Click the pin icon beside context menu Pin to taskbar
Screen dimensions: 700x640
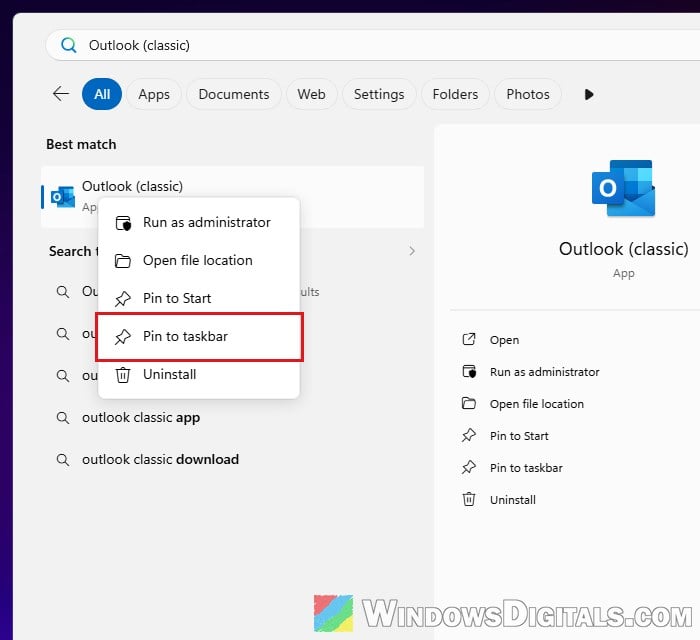[x=123, y=337]
